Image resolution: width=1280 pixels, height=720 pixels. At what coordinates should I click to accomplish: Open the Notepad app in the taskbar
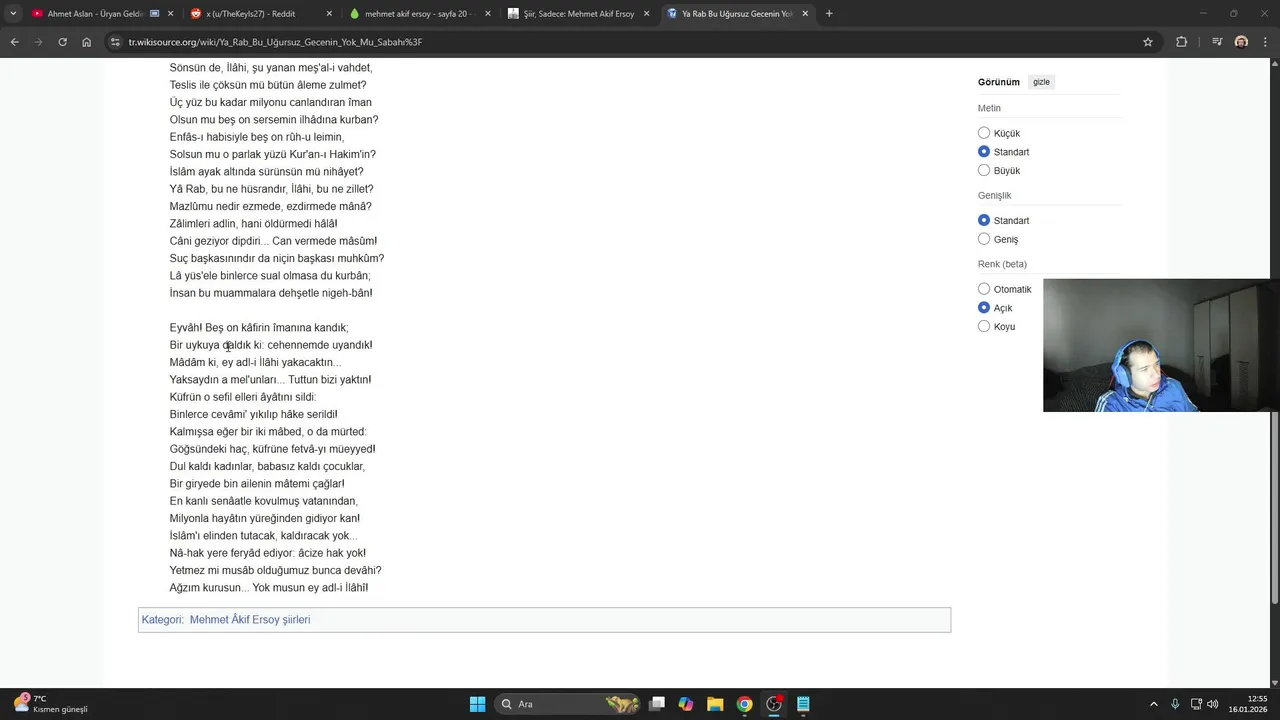coord(803,704)
